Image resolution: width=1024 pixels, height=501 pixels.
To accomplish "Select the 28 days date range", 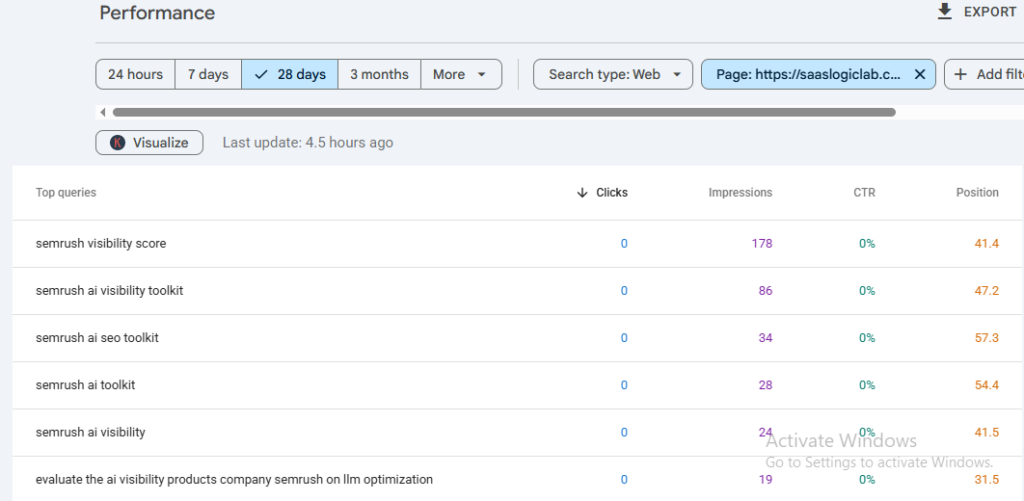I will [290, 74].
